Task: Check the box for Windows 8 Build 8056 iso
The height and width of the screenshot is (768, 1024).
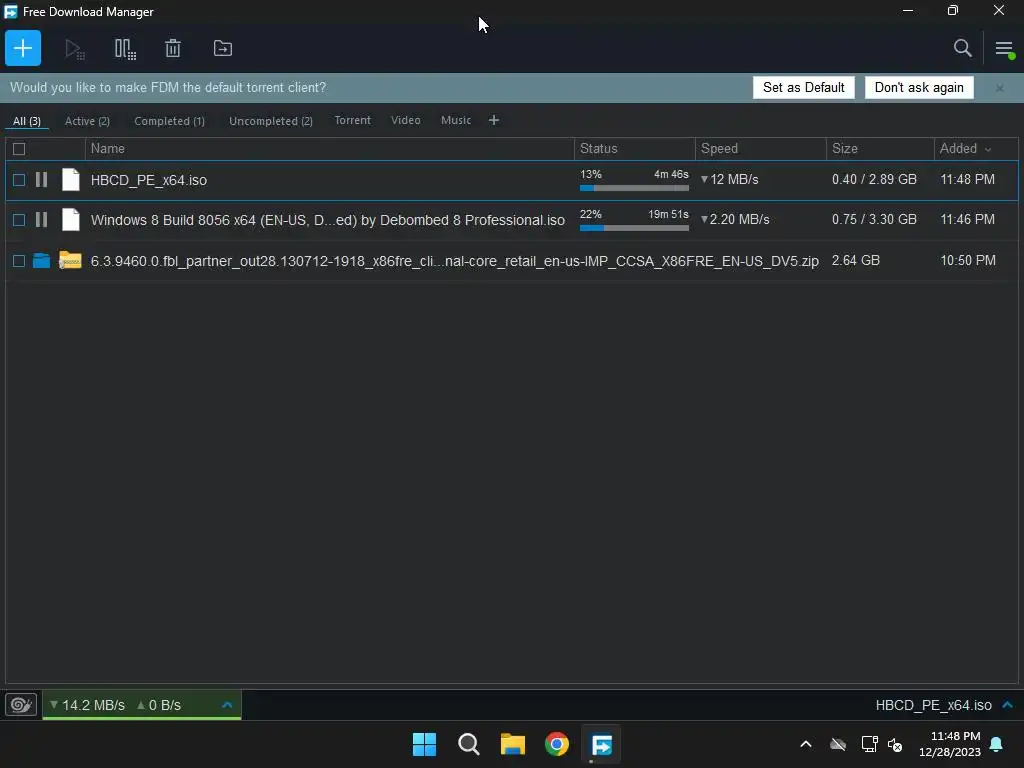Action: pyautogui.click(x=19, y=220)
